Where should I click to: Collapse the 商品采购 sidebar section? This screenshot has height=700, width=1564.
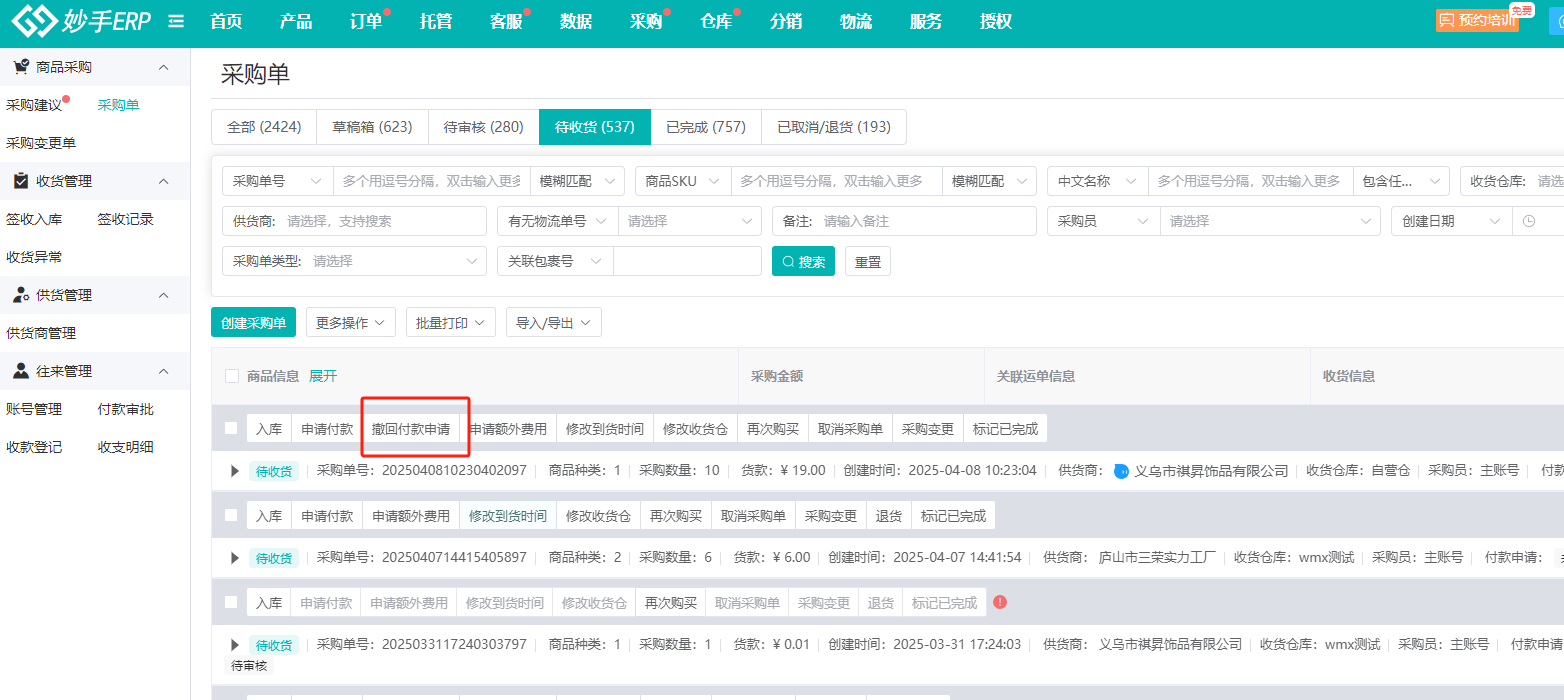164,67
